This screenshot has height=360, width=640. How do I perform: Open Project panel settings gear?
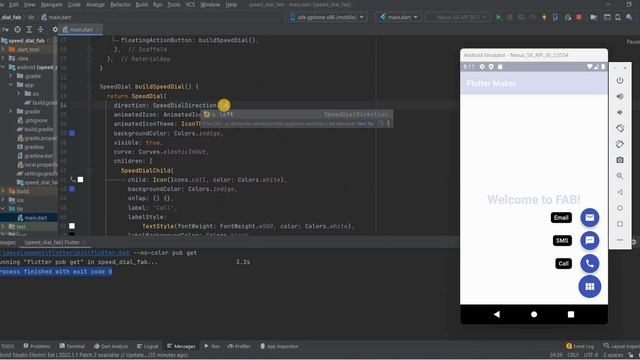click(x=55, y=29)
